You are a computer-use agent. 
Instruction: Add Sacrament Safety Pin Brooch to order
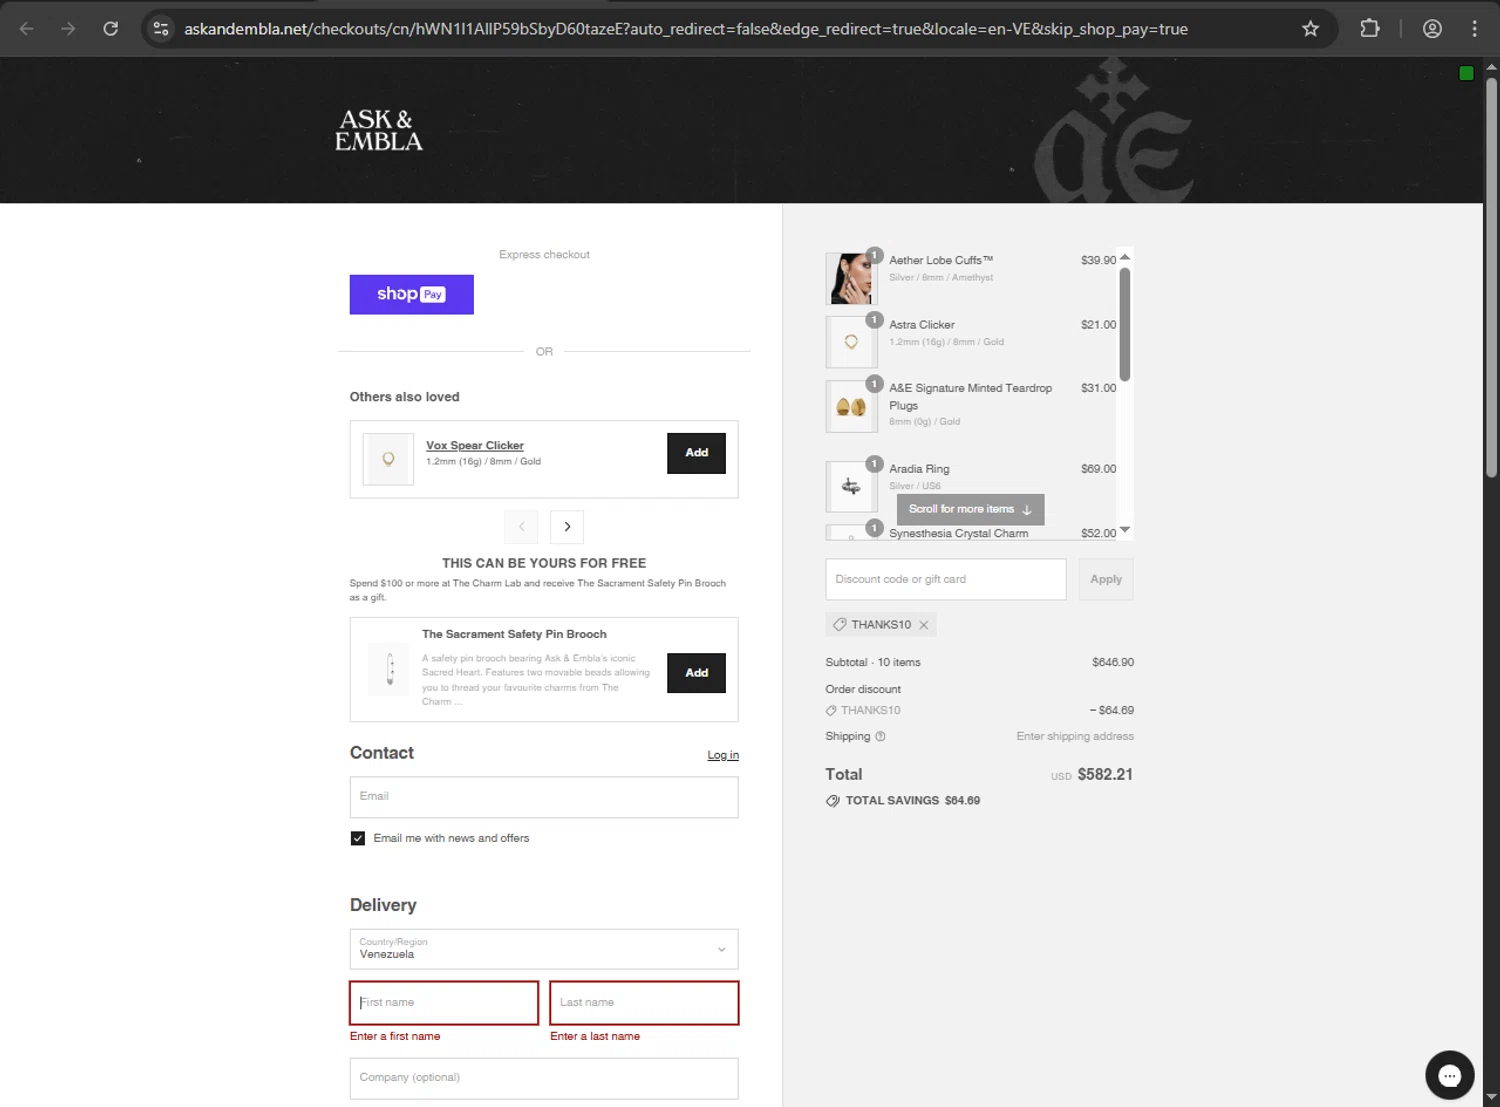[x=696, y=673]
